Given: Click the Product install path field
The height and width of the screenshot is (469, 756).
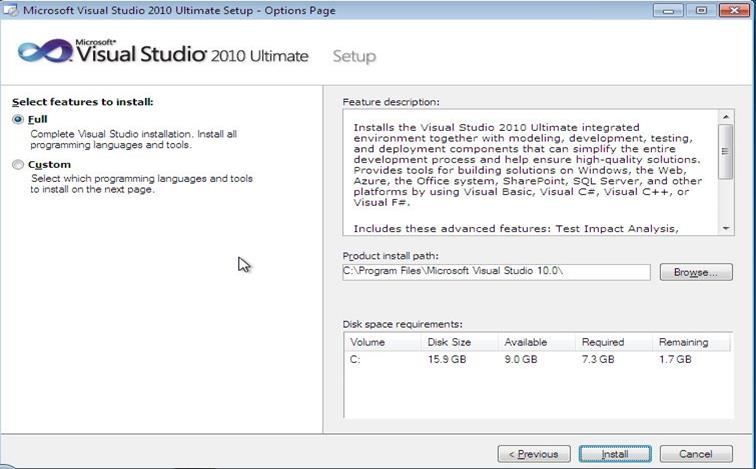Looking at the screenshot, I should [x=496, y=272].
